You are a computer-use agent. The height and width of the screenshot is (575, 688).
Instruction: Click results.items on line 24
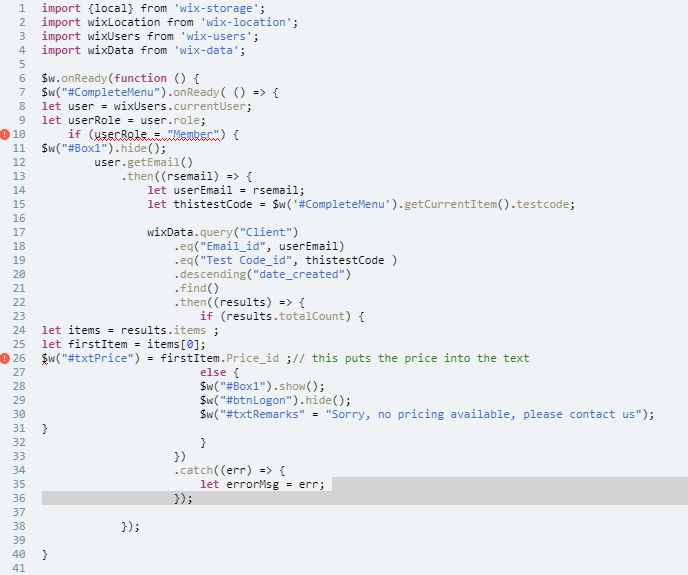pyautogui.click(x=163, y=331)
